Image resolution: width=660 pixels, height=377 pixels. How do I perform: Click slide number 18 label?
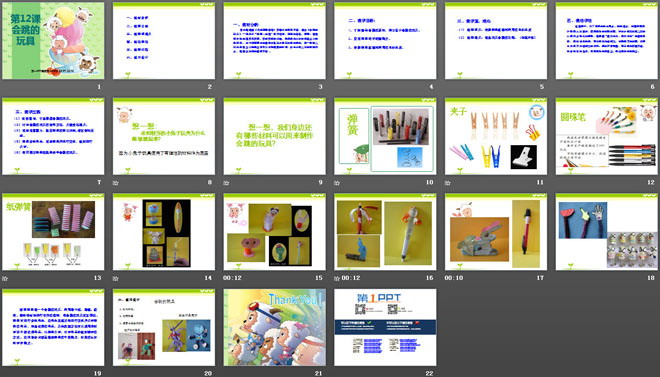point(651,278)
